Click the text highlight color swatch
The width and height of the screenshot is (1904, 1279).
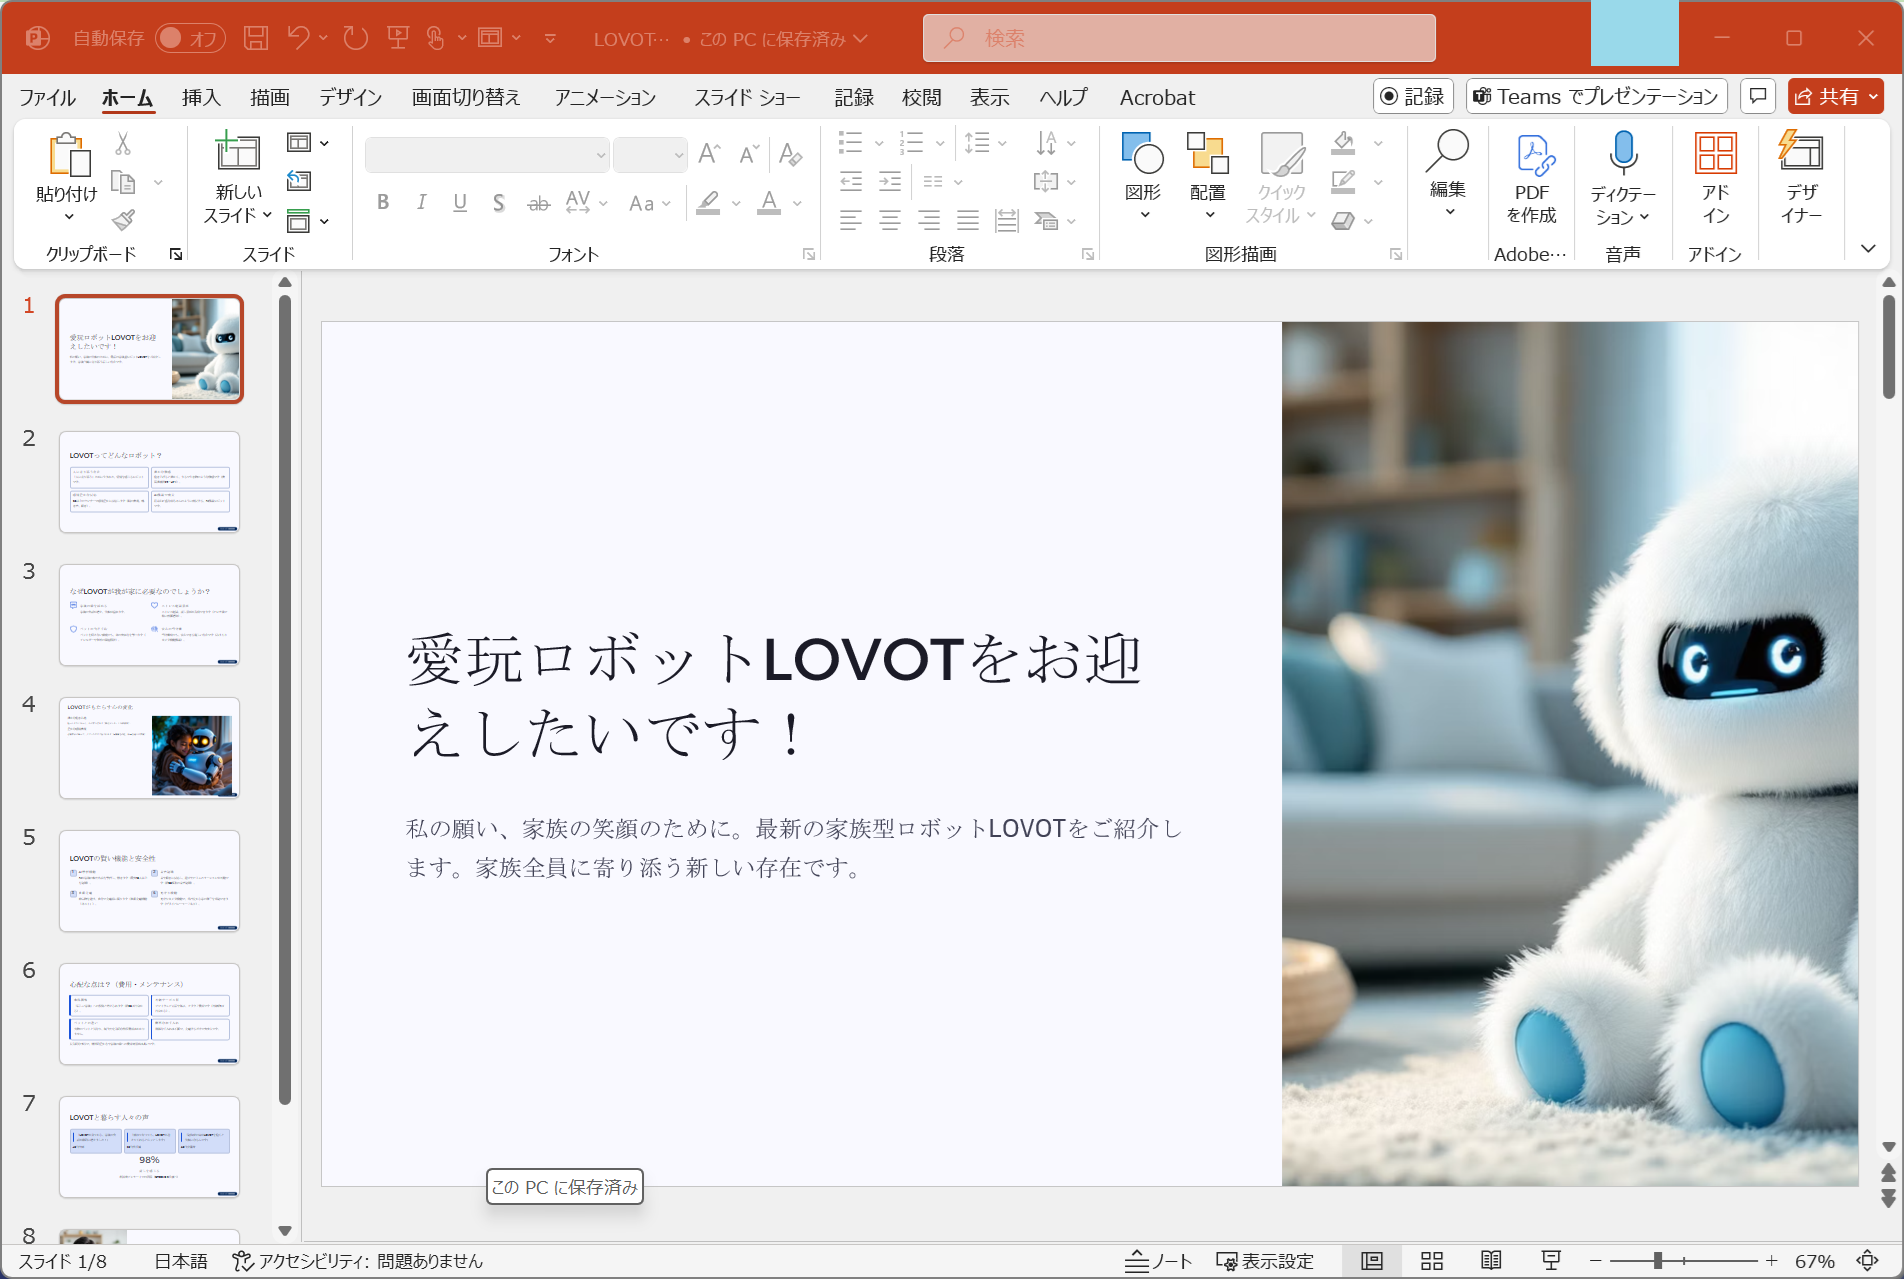click(x=708, y=203)
